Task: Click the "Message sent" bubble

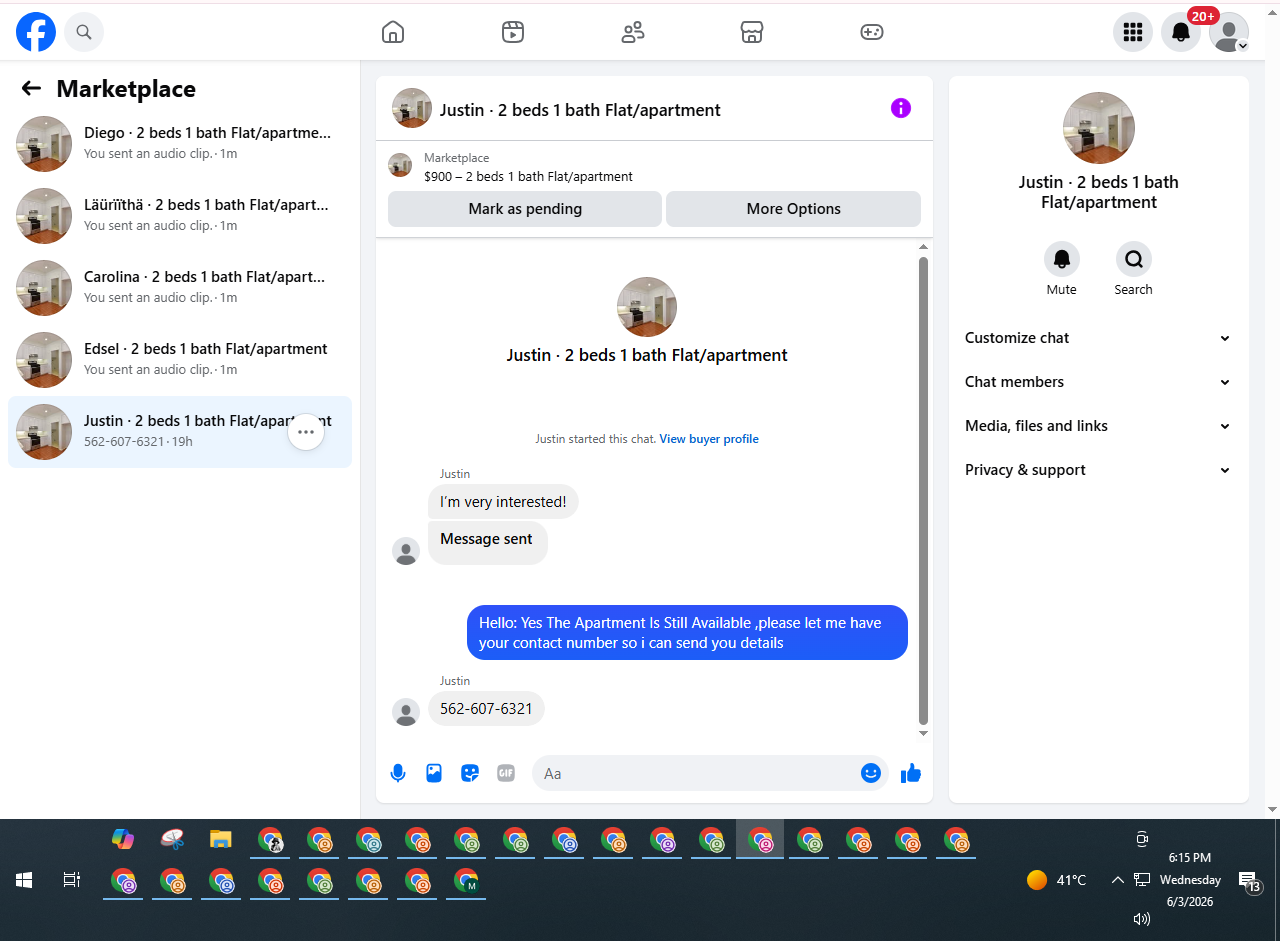Action: (488, 542)
